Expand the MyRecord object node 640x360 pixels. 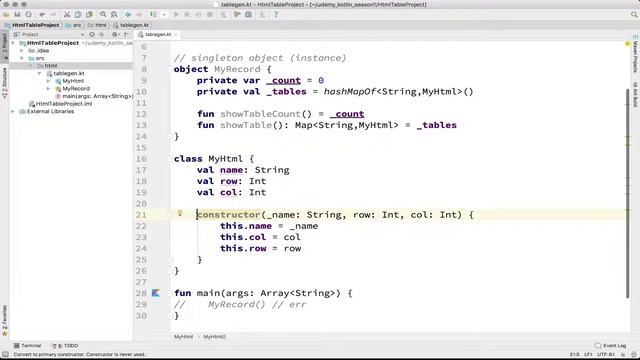(x=48, y=89)
